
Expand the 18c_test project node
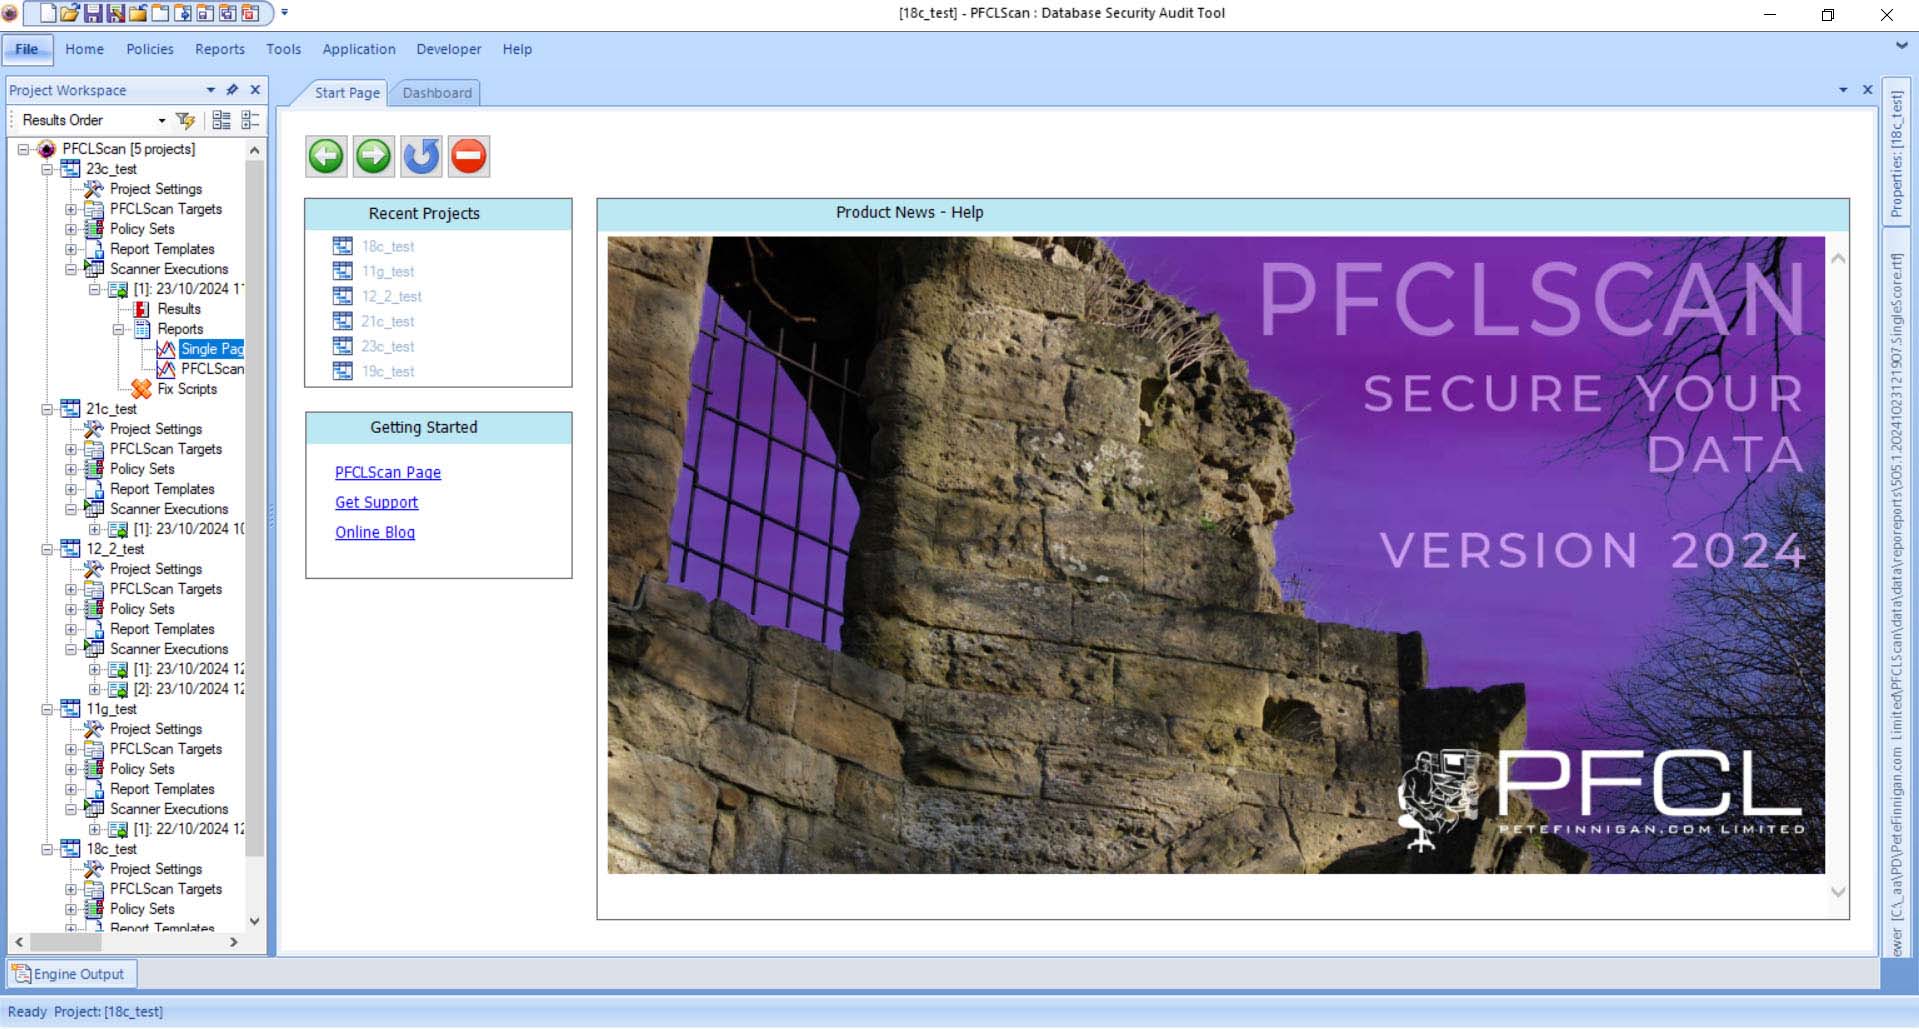coord(47,849)
